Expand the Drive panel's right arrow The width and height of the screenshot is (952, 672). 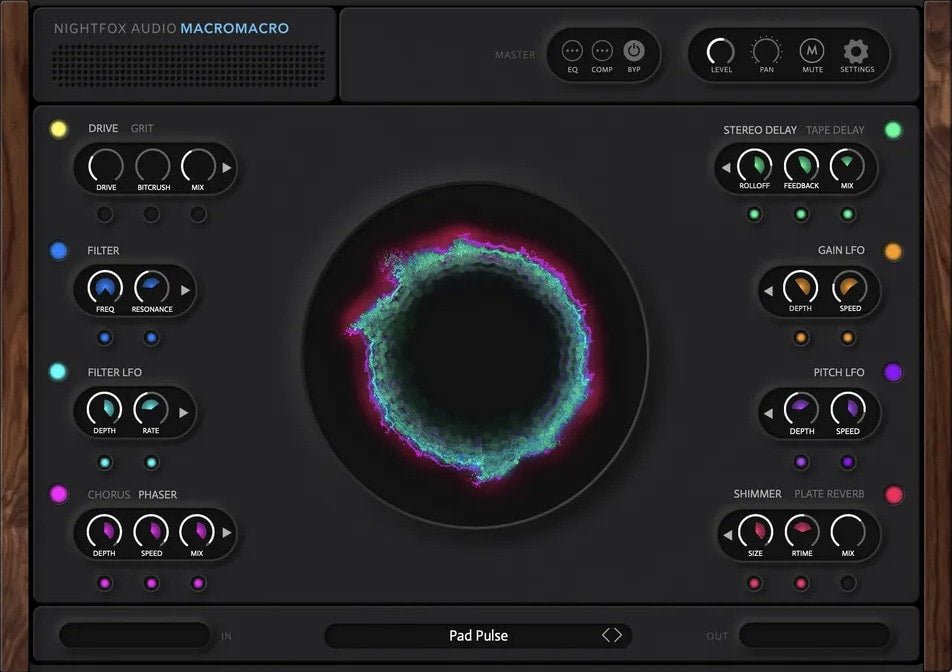(x=224, y=168)
